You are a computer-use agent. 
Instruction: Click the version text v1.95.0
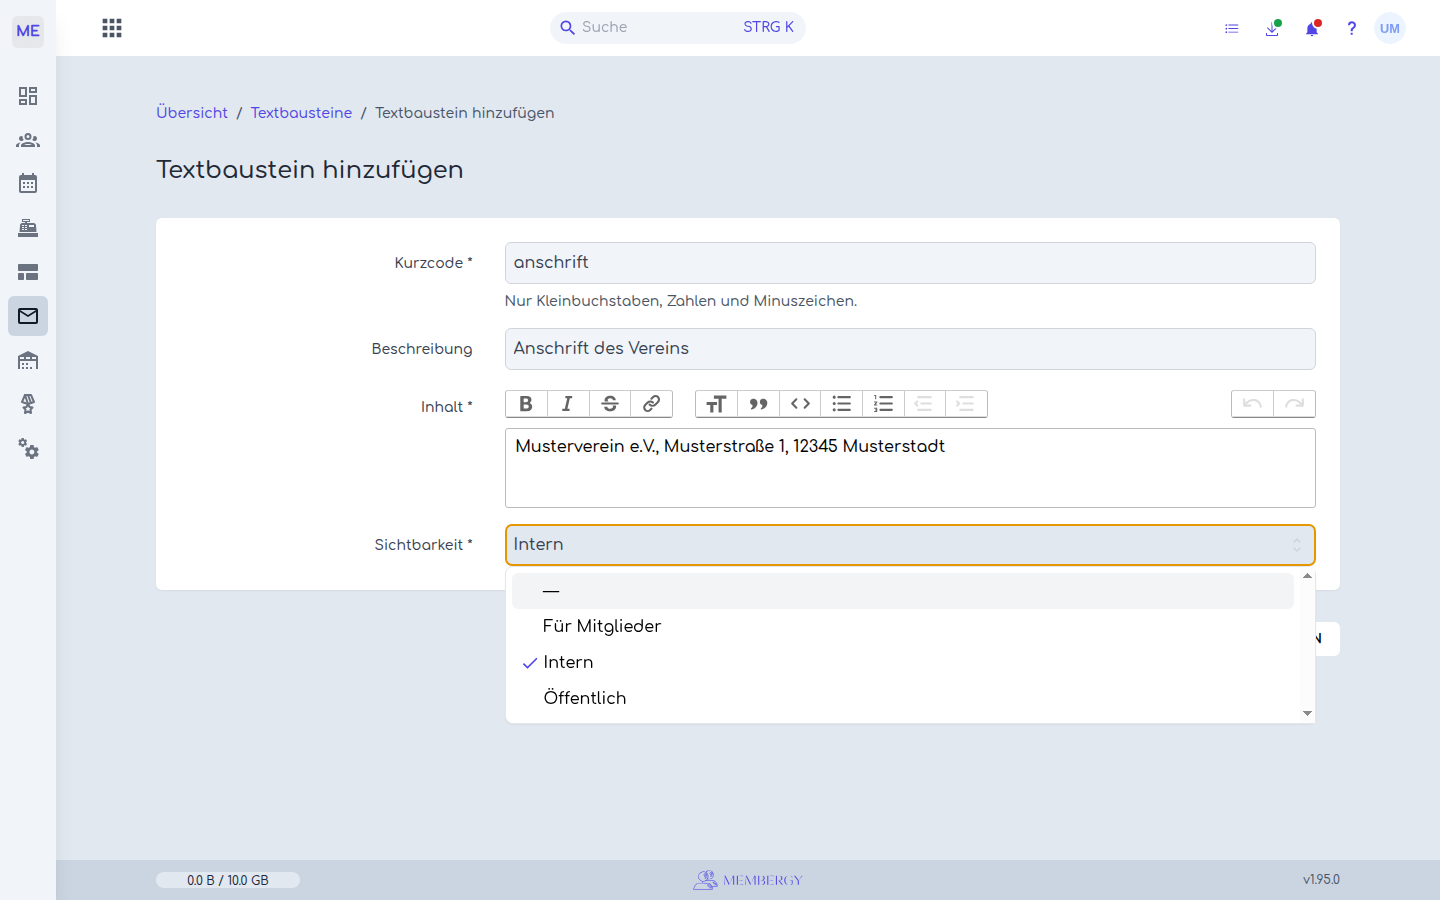click(x=1321, y=880)
